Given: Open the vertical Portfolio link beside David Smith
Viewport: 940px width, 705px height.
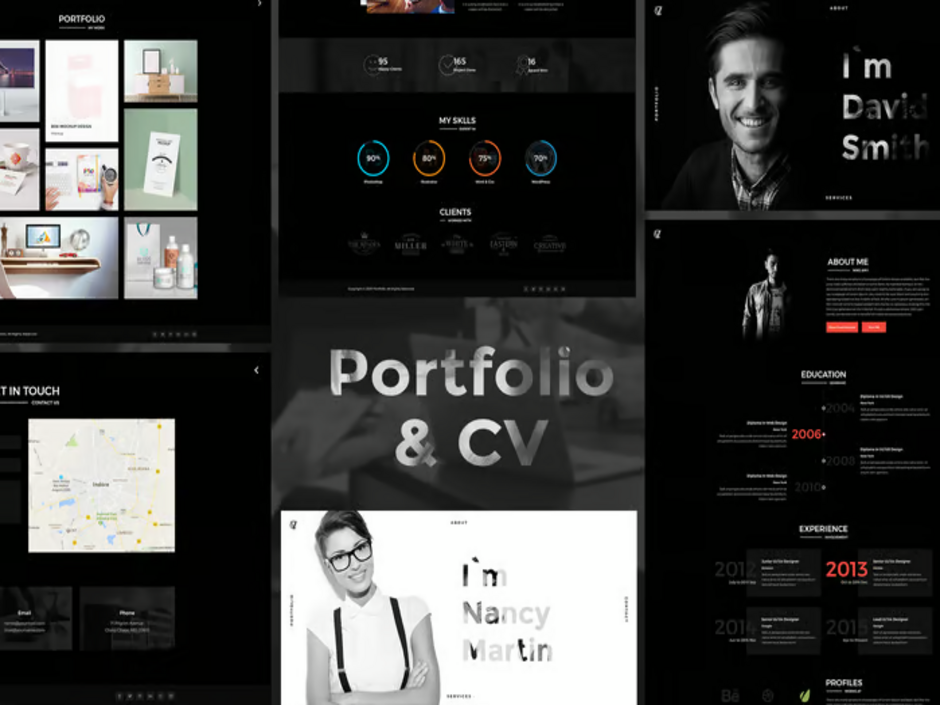Looking at the screenshot, I should [657, 105].
